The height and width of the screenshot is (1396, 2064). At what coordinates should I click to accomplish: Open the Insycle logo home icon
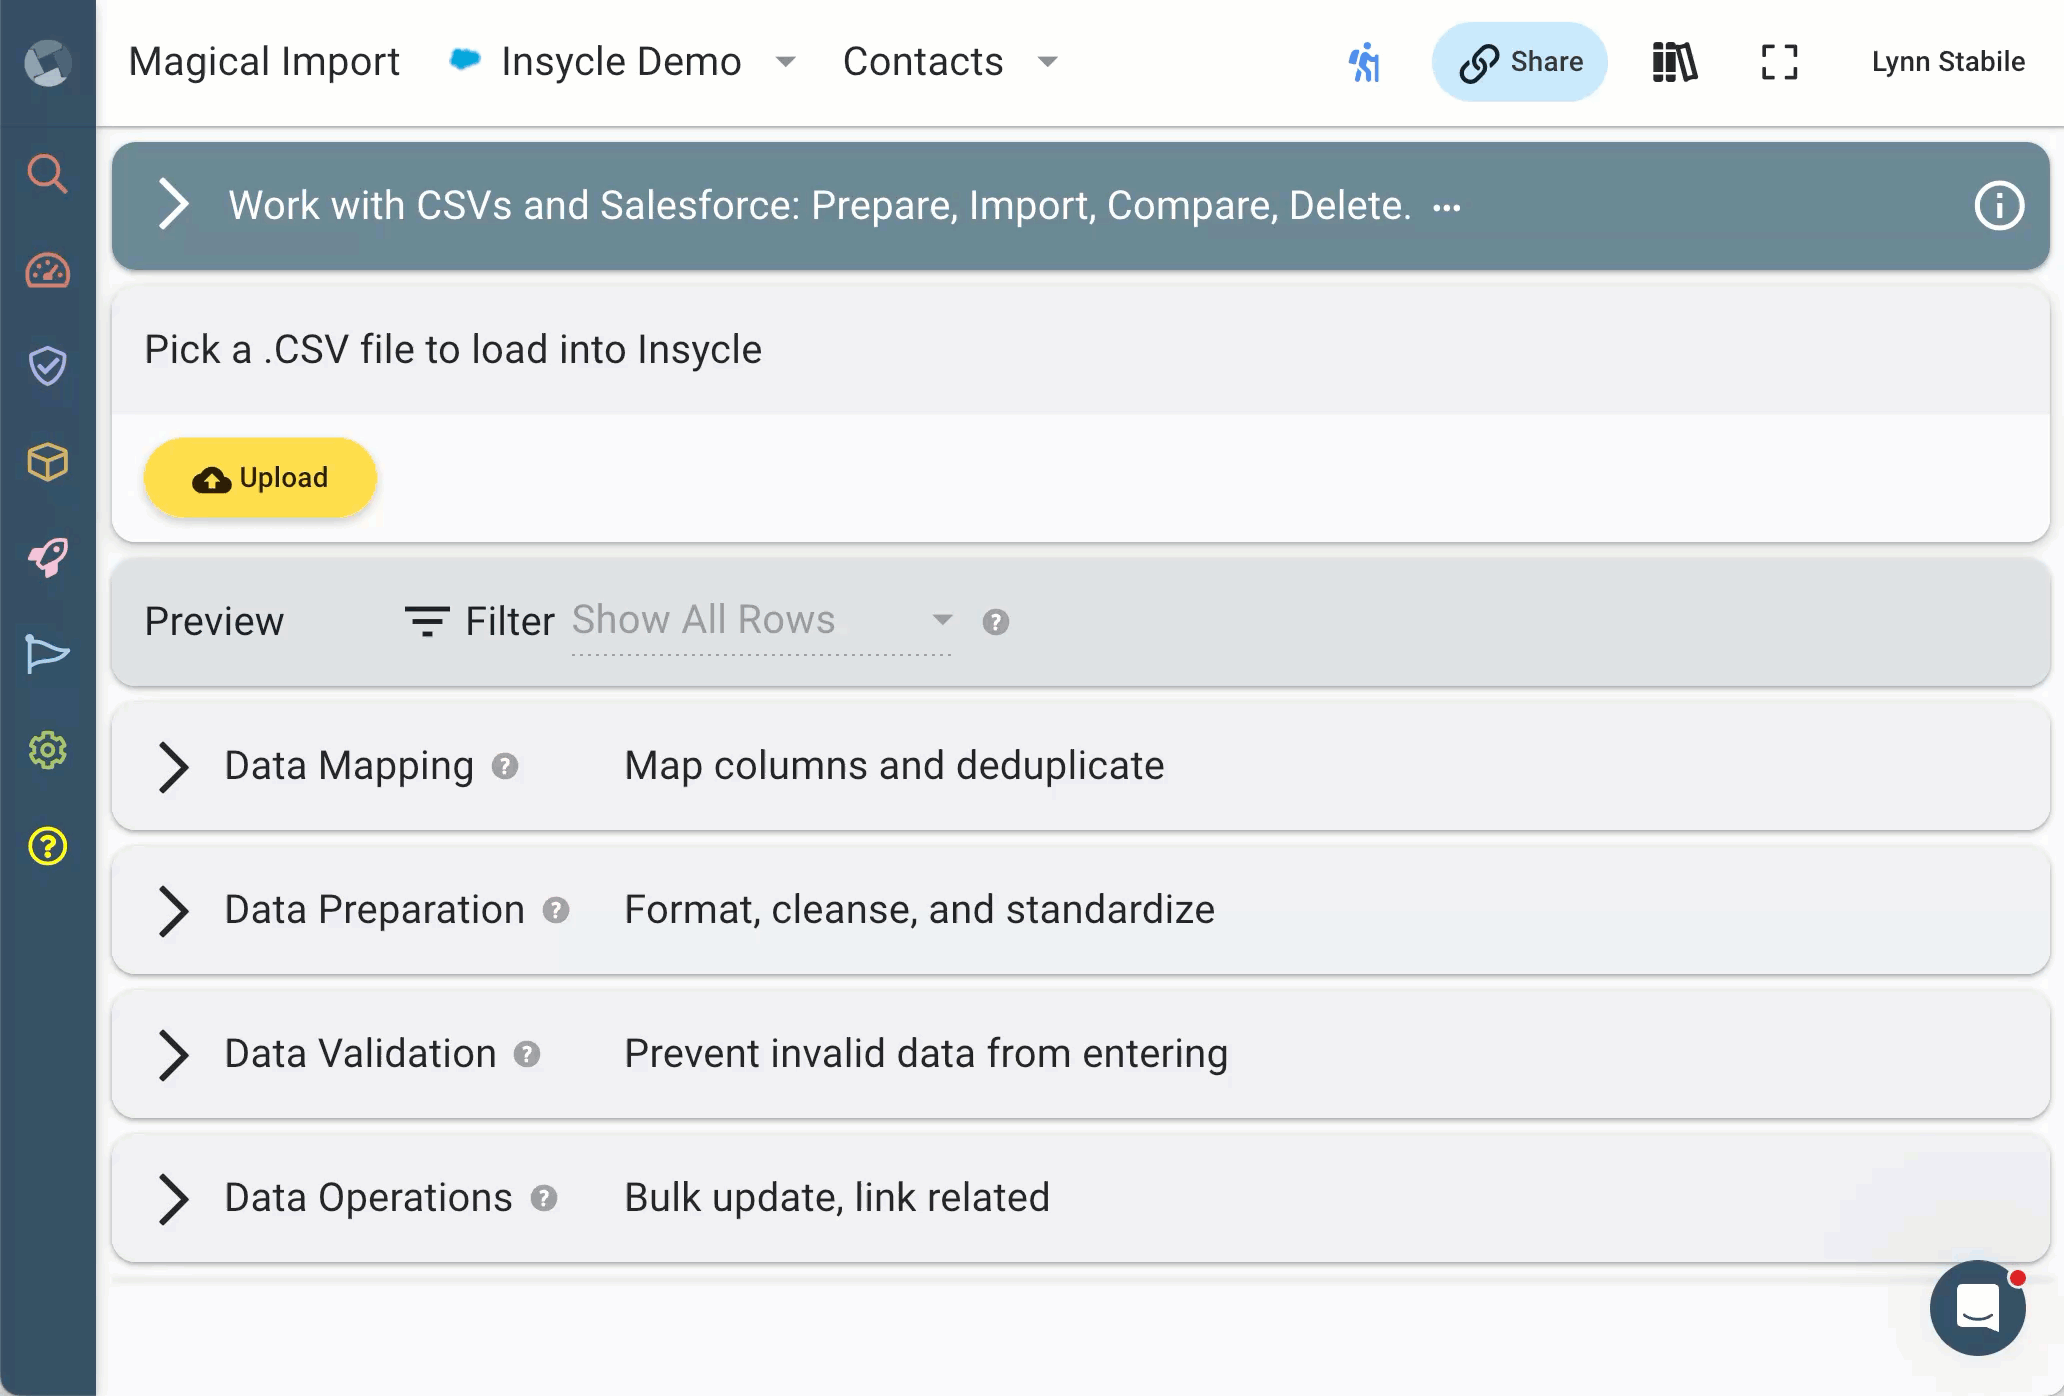point(47,63)
